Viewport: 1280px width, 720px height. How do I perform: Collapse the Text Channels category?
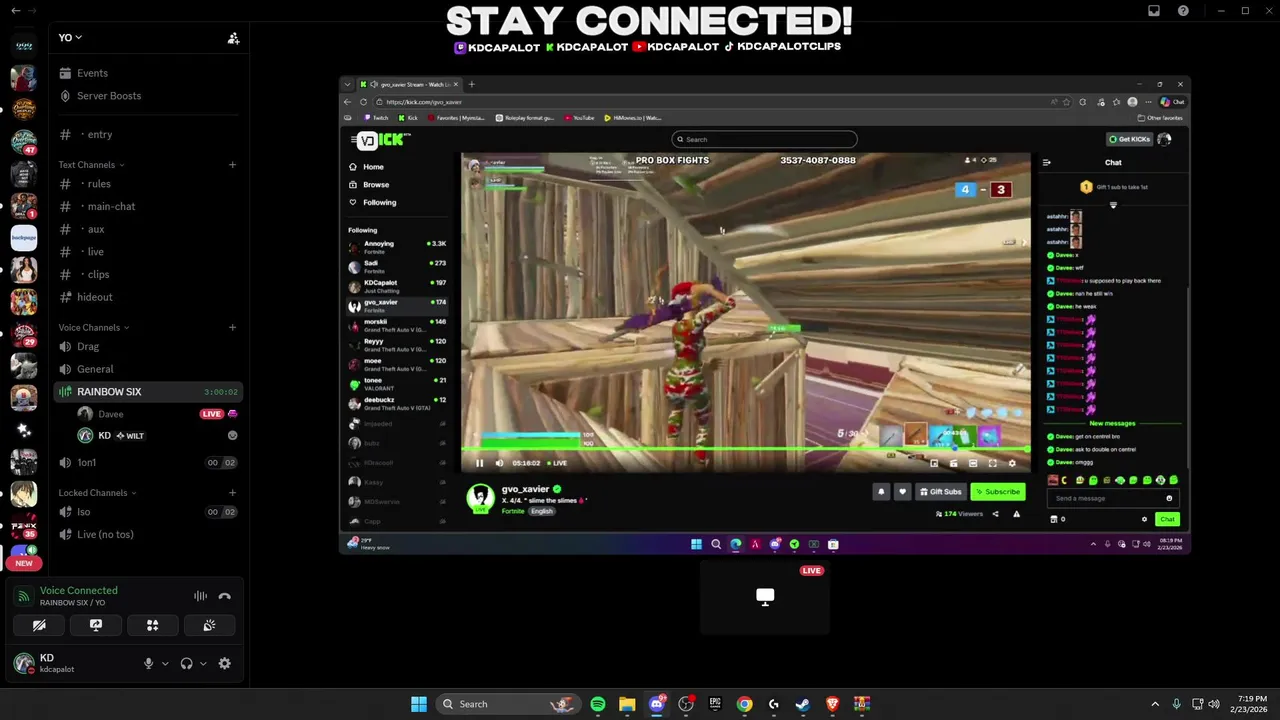91,164
